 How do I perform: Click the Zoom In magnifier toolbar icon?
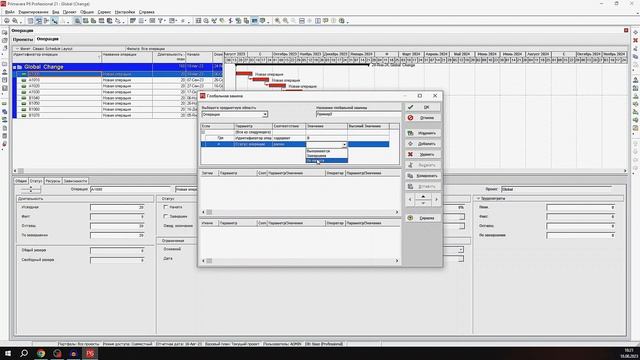tap(278, 21)
